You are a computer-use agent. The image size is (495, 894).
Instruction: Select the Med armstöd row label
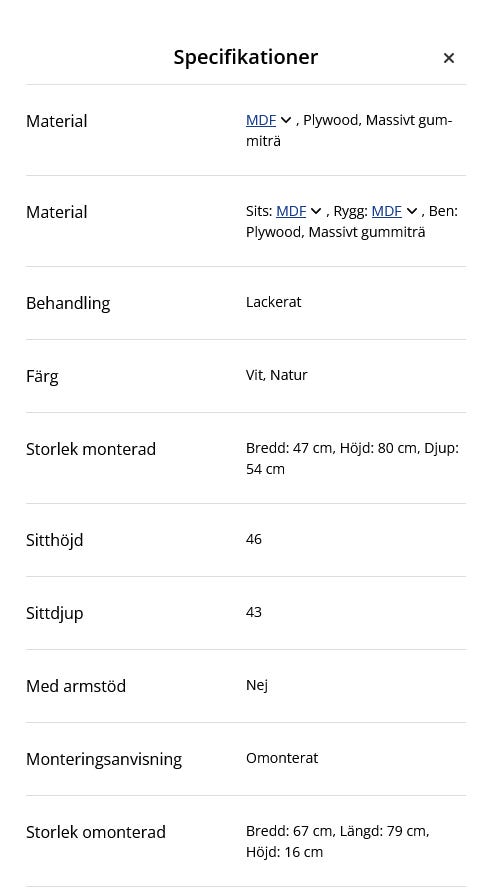(76, 685)
